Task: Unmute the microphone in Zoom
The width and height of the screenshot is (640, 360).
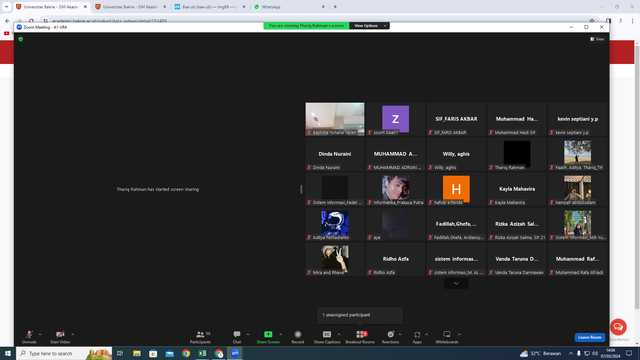Action: (29, 337)
